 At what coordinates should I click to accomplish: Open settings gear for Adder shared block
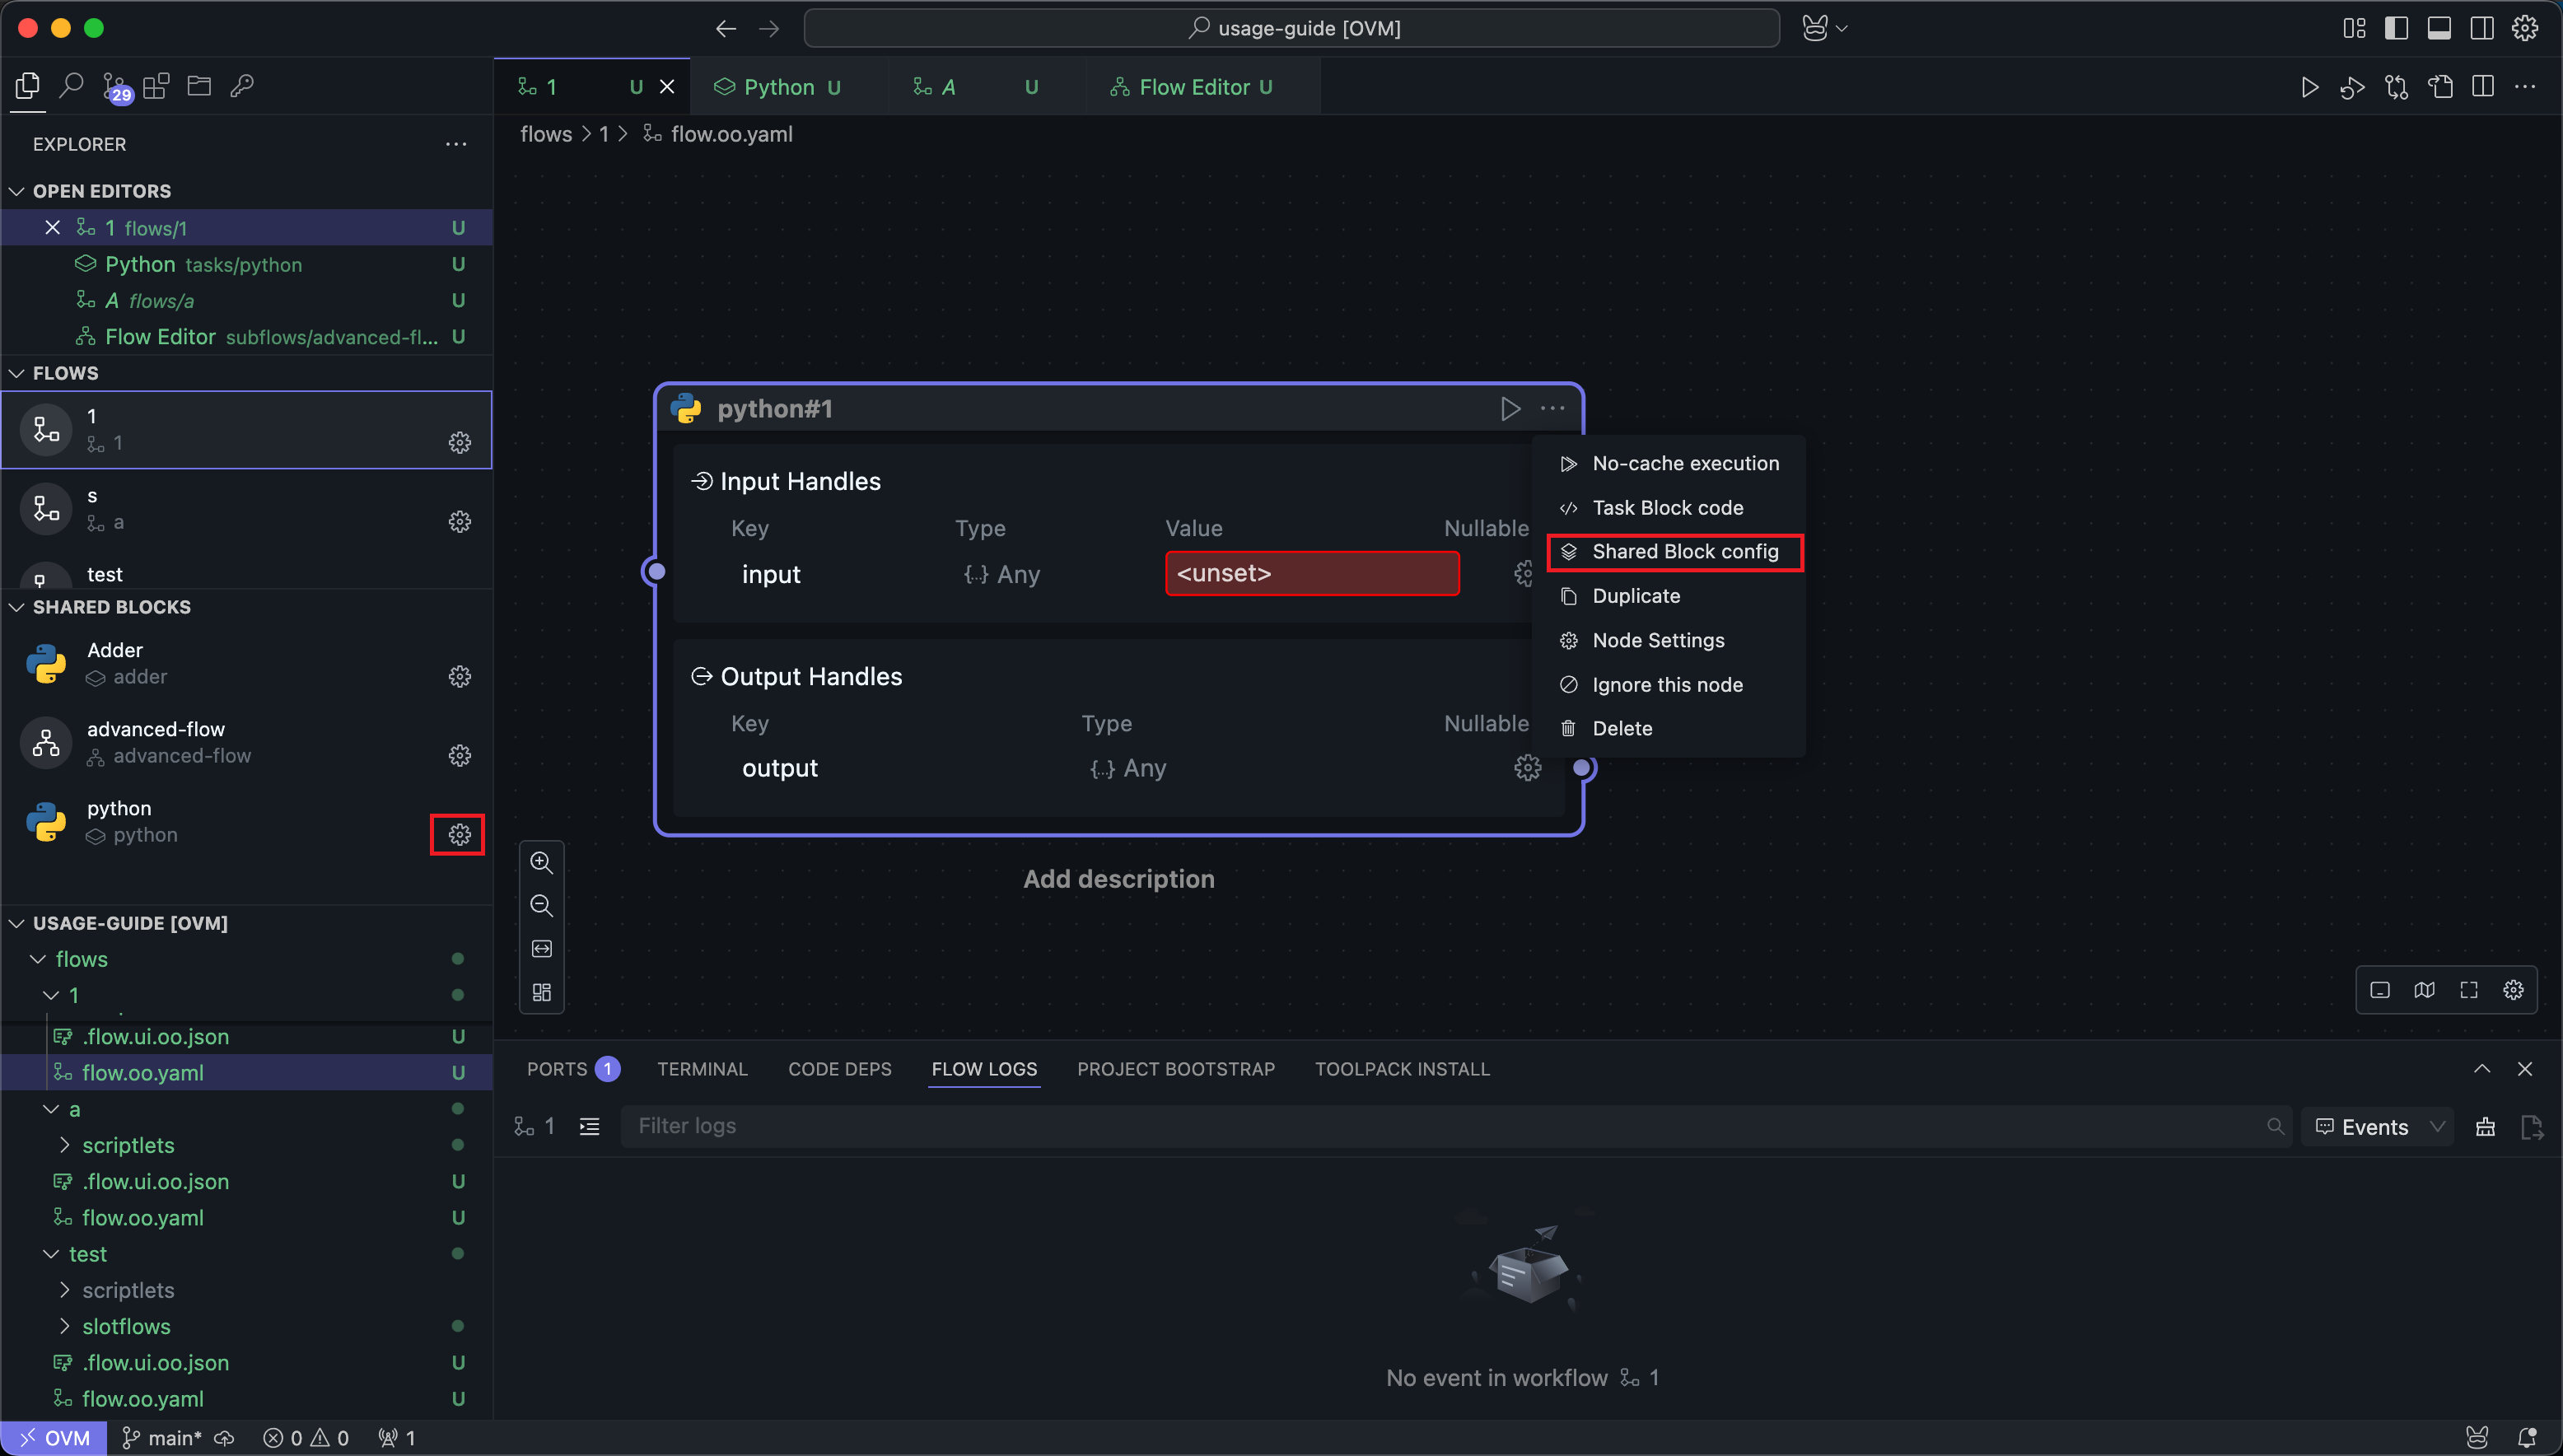point(459,677)
